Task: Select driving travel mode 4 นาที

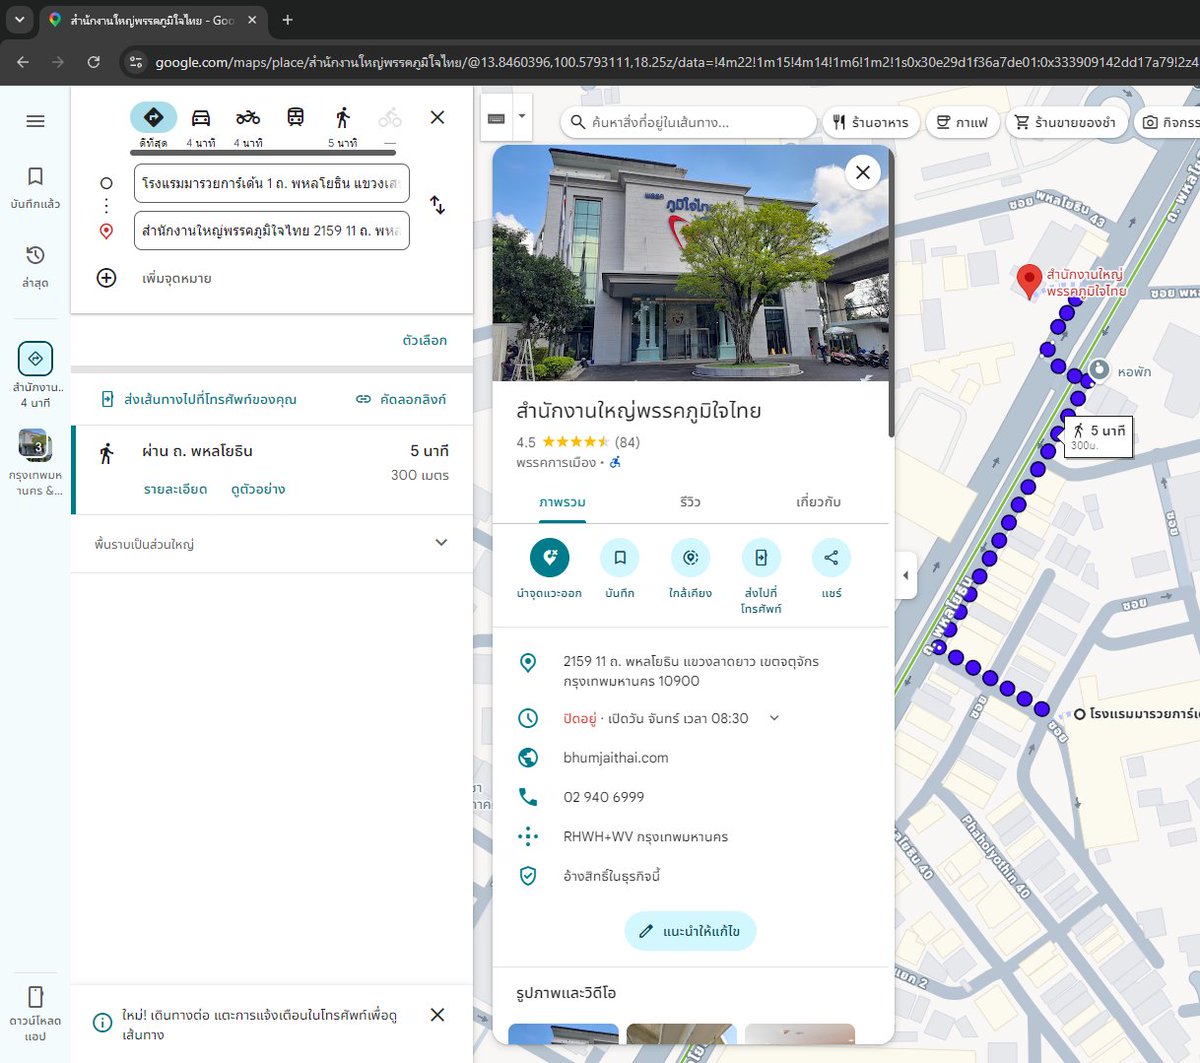Action: tap(201, 125)
